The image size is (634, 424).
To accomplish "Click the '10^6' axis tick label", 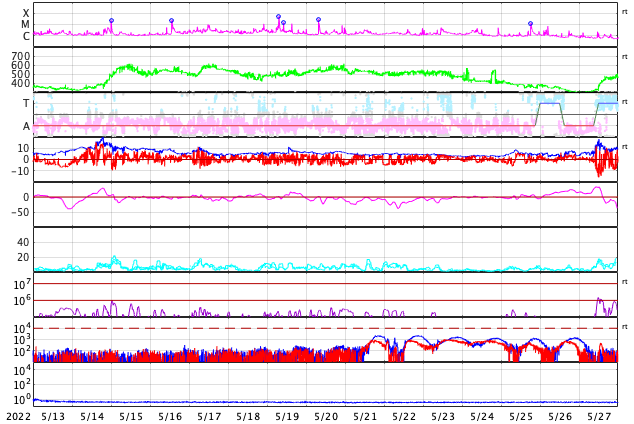I will tap(21, 301).
